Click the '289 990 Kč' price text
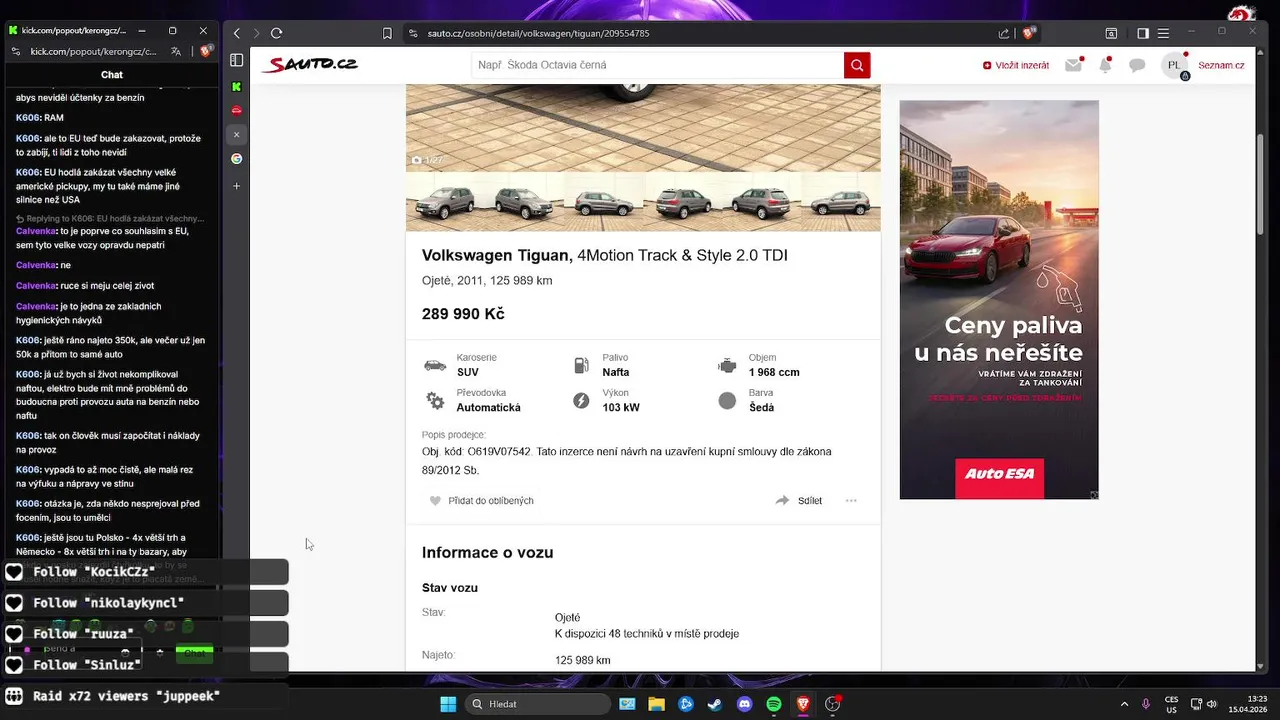Viewport: 1280px width, 720px height. (x=463, y=314)
